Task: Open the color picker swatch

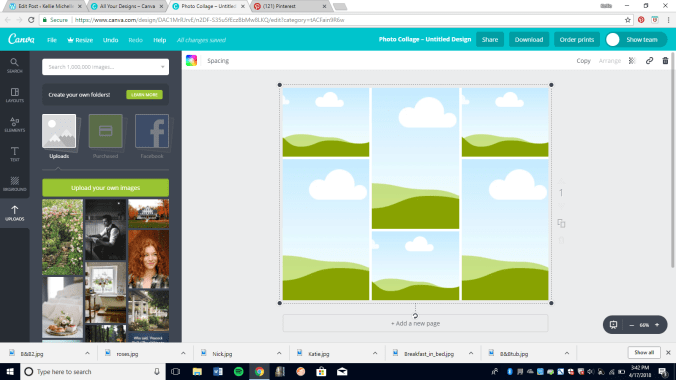Action: click(191, 60)
